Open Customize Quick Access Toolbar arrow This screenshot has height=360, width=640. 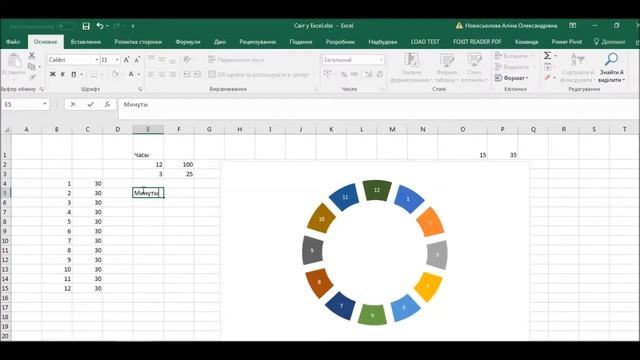[133, 26]
